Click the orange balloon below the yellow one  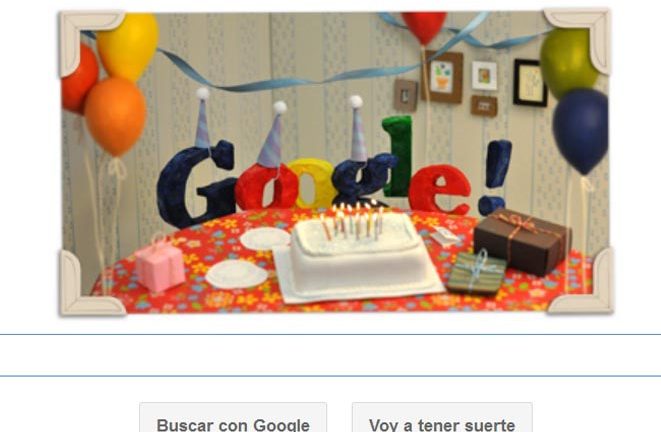tap(115, 116)
